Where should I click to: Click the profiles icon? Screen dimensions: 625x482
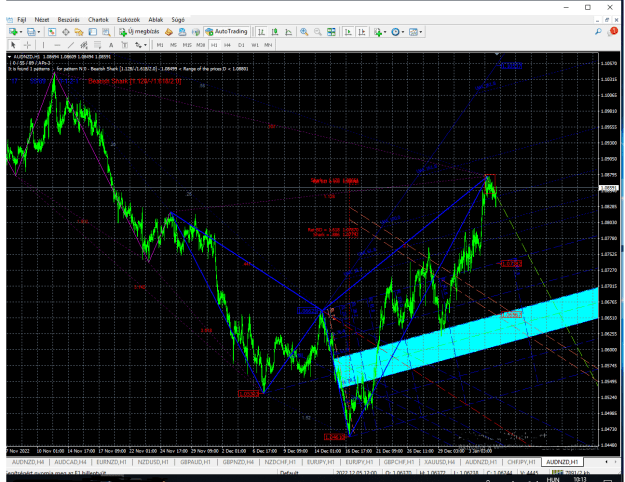click(x=31, y=32)
